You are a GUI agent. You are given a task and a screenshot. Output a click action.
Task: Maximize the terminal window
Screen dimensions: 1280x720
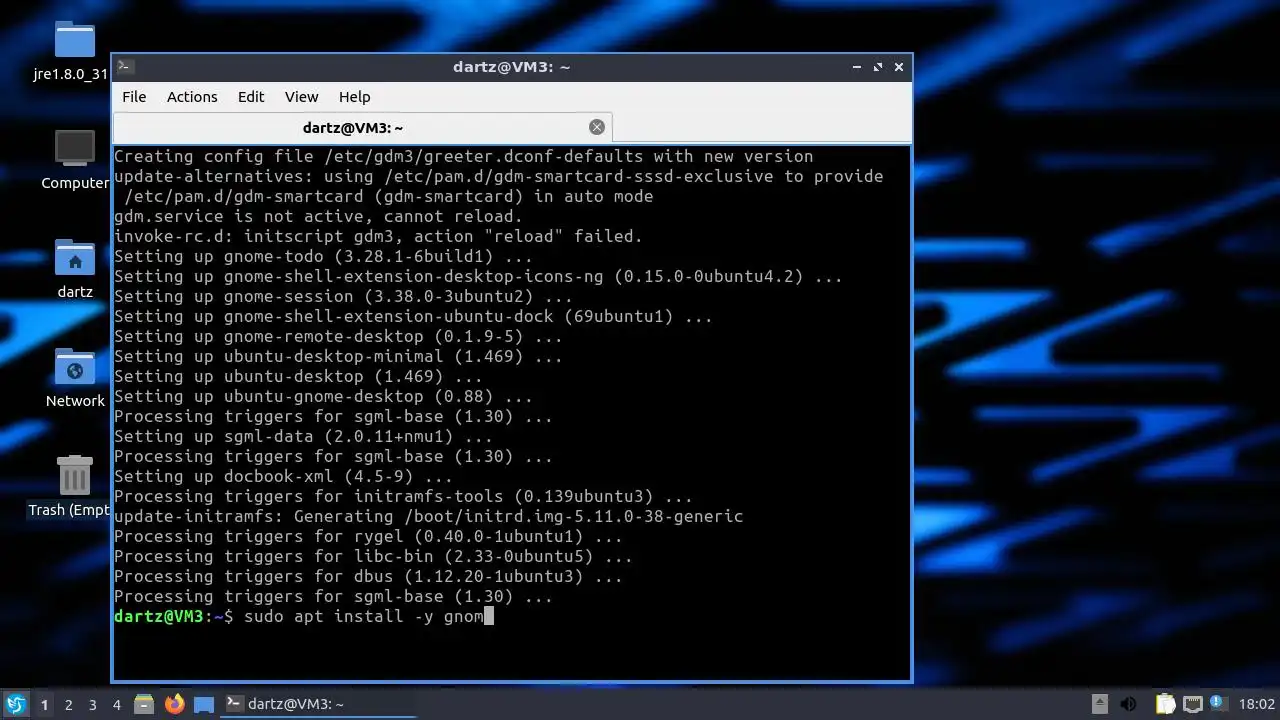point(878,67)
